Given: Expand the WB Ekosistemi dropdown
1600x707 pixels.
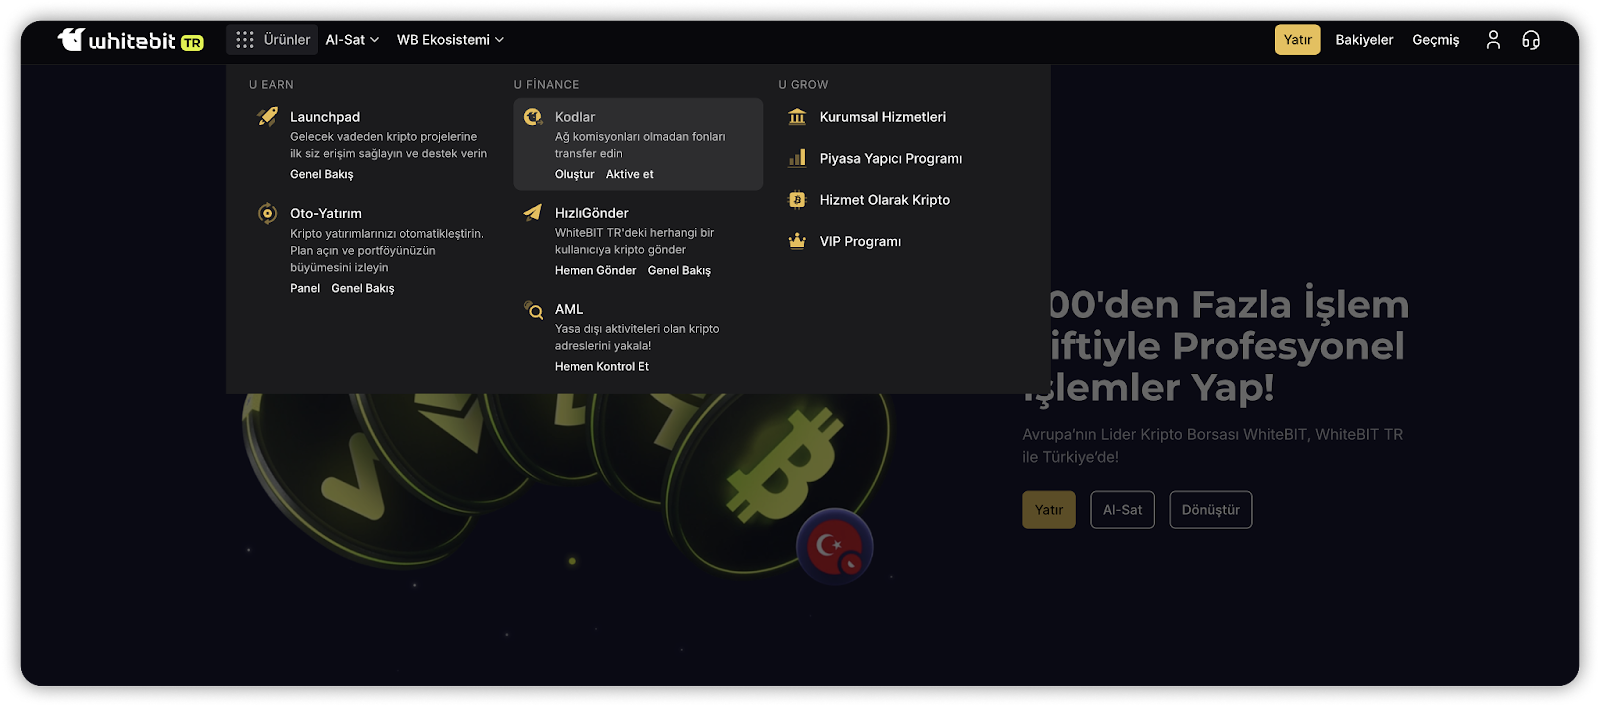Looking at the screenshot, I should [x=450, y=40].
